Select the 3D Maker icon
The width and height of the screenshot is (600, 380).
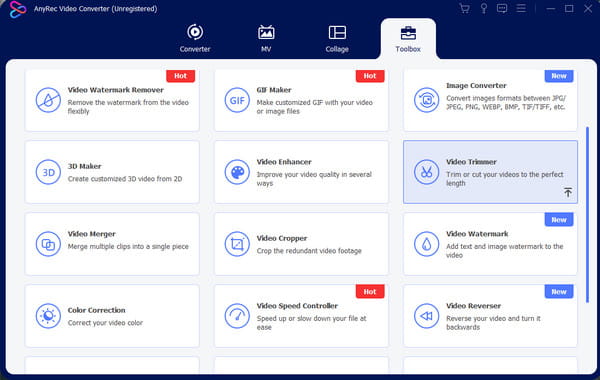(x=48, y=172)
